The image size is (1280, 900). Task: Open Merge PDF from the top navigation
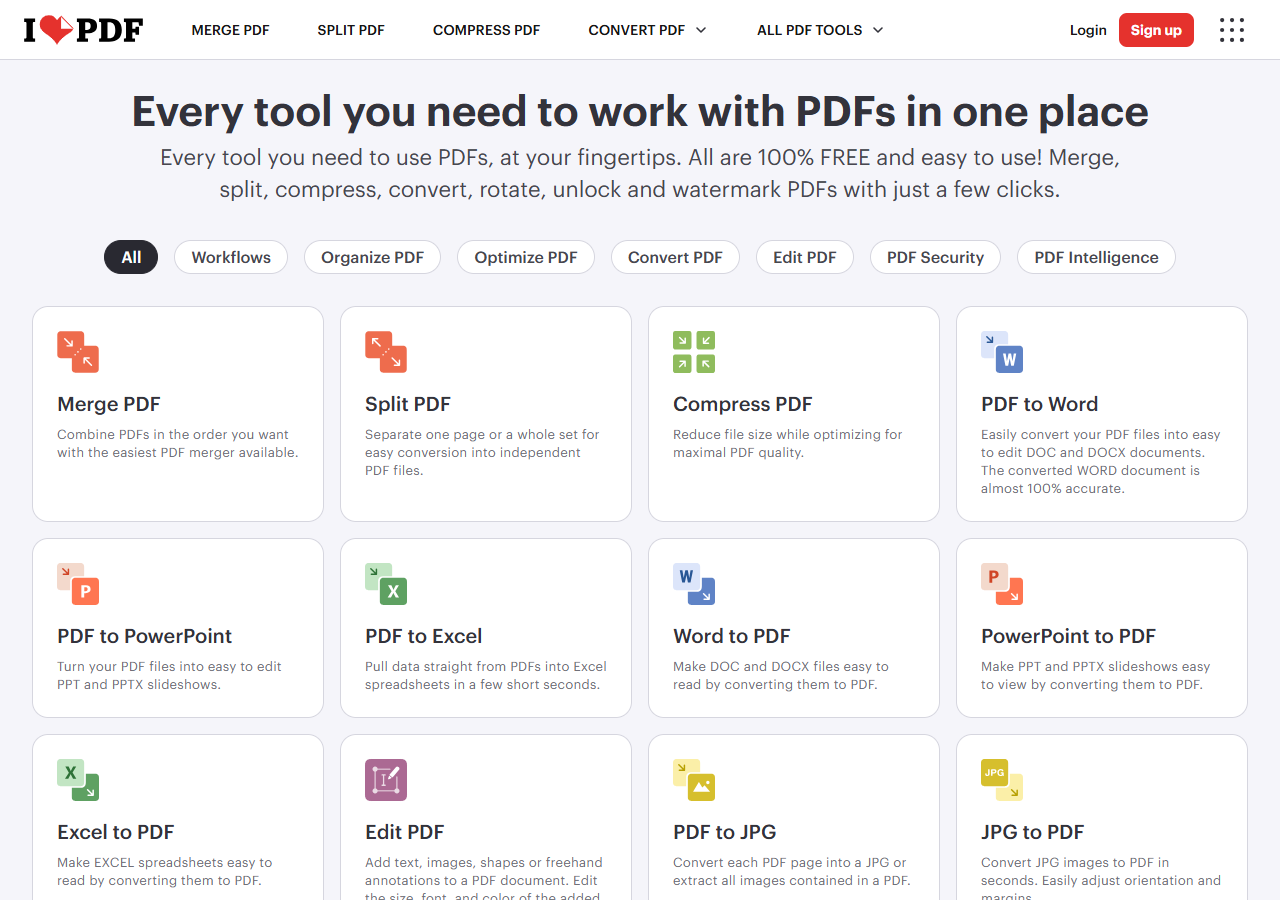230,30
